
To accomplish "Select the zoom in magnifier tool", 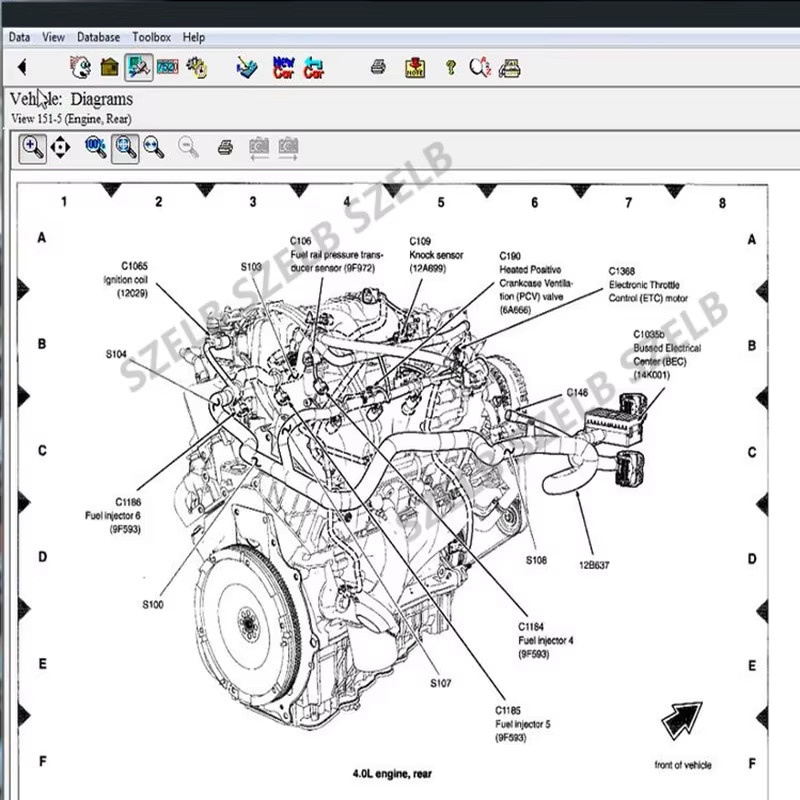I will [33, 148].
